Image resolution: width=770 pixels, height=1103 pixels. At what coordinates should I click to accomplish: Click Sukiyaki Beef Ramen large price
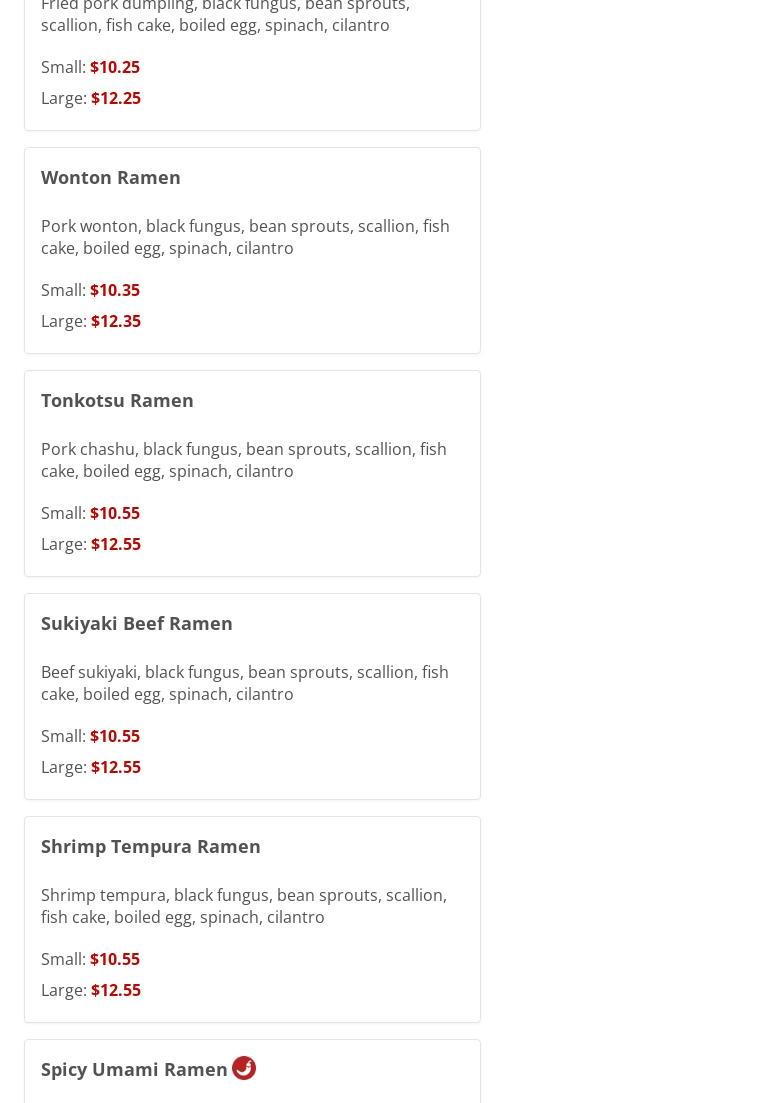[116, 767]
